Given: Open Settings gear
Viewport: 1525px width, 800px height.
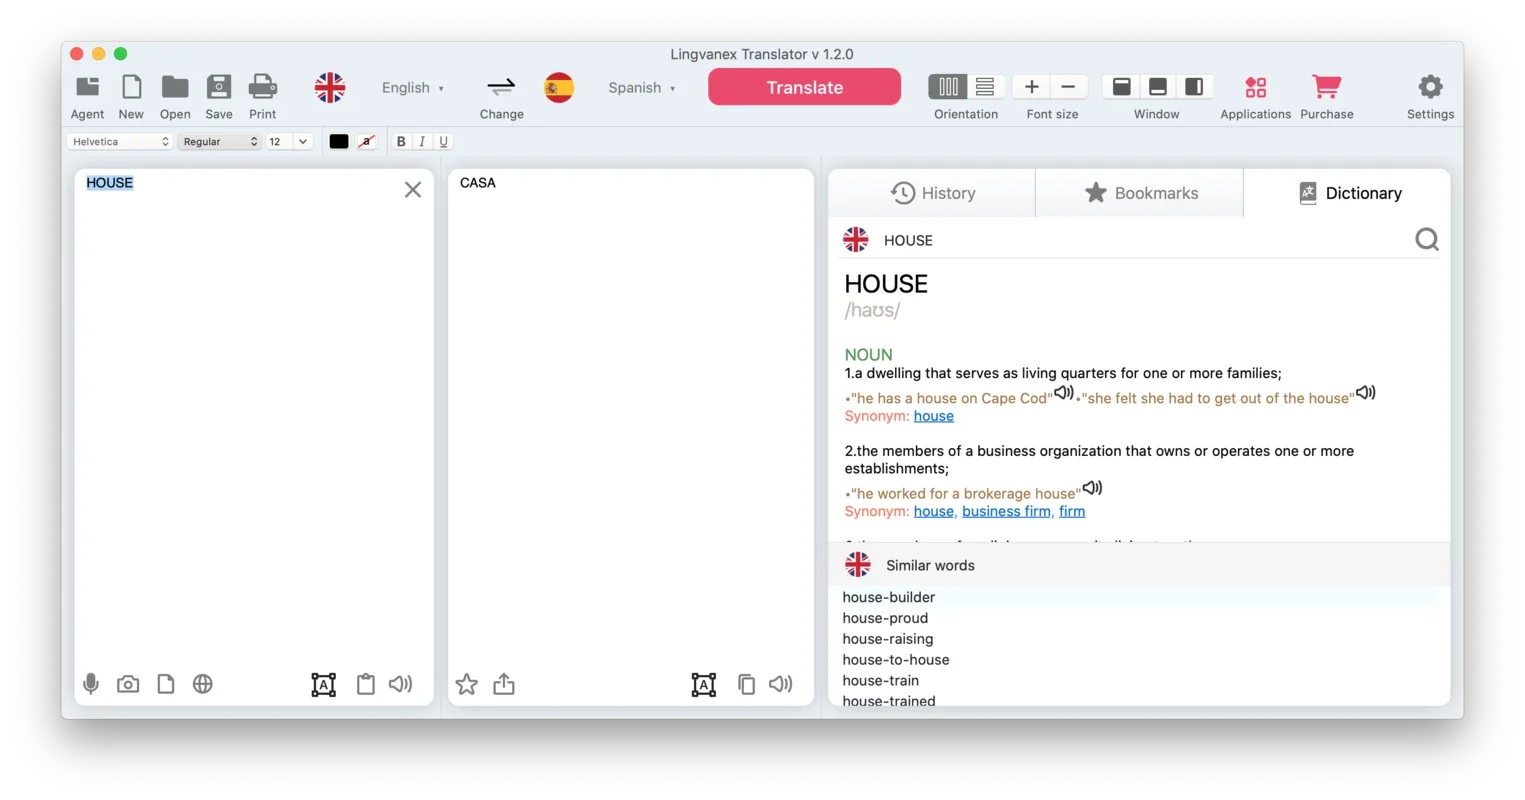Looking at the screenshot, I should [1431, 87].
